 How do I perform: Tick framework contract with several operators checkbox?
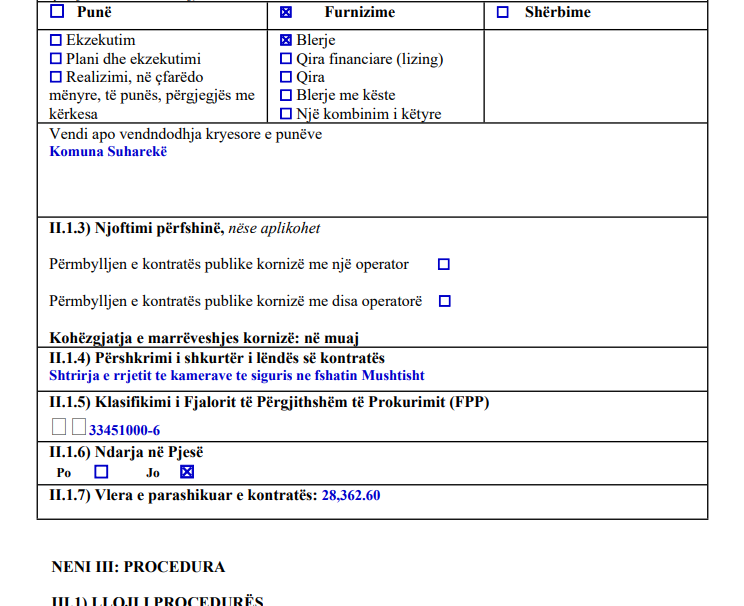point(445,301)
